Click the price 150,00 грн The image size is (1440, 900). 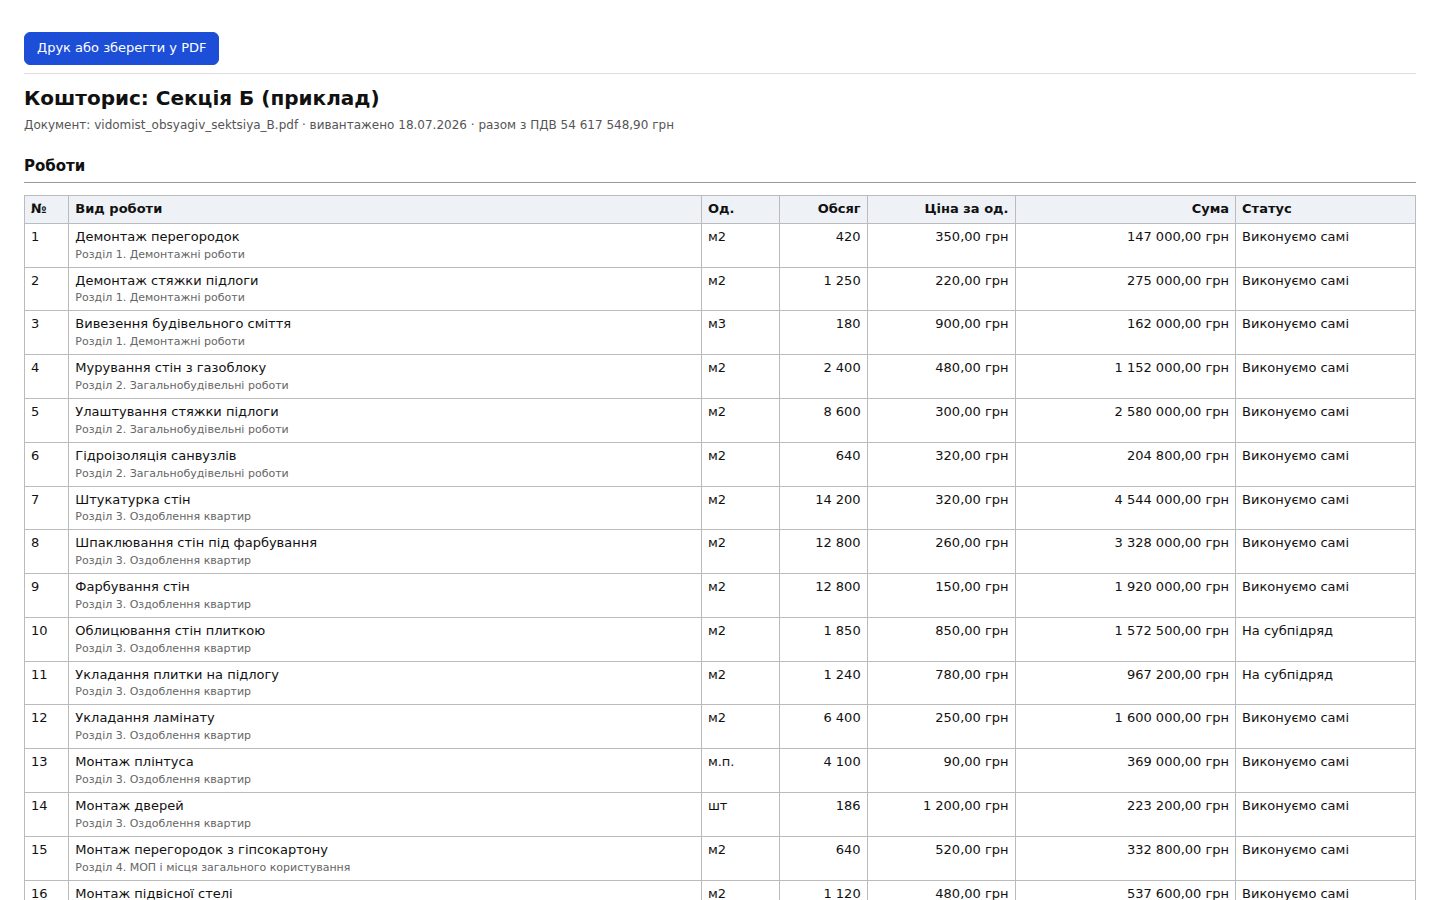click(x=971, y=587)
